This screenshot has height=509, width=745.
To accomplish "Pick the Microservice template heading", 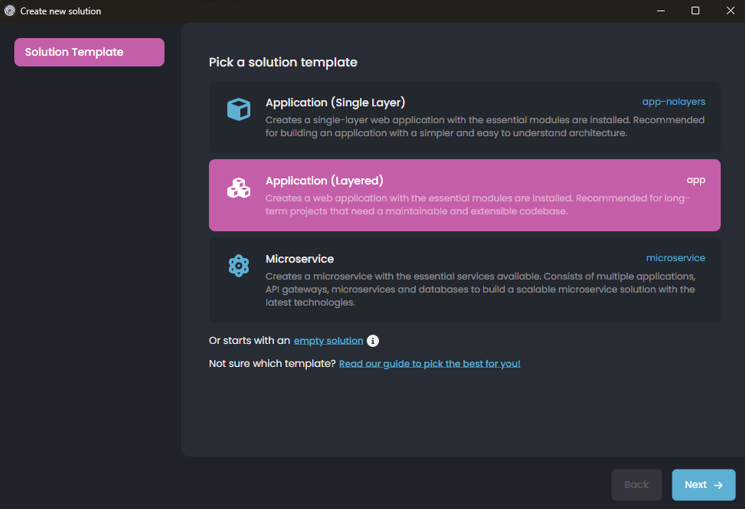I will (299, 259).
